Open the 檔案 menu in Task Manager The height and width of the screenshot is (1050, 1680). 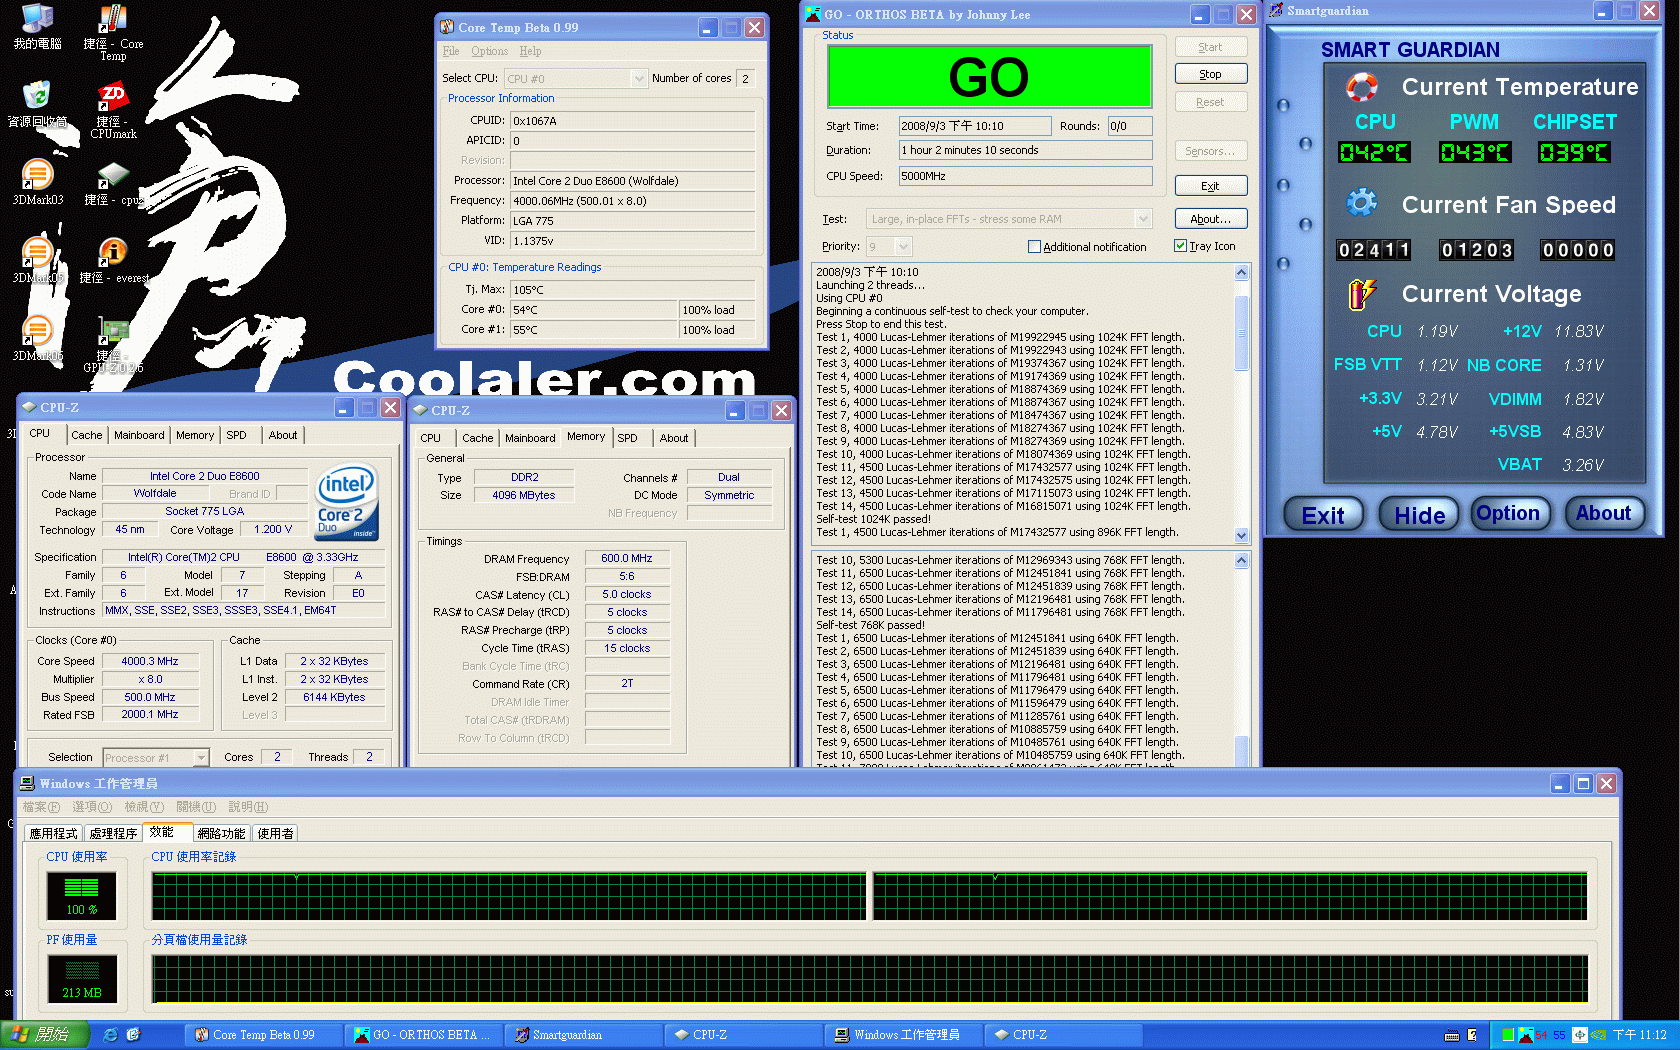point(41,807)
